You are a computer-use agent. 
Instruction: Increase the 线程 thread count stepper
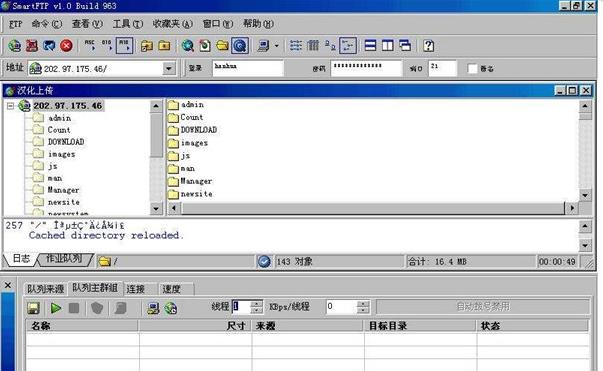[257, 304]
